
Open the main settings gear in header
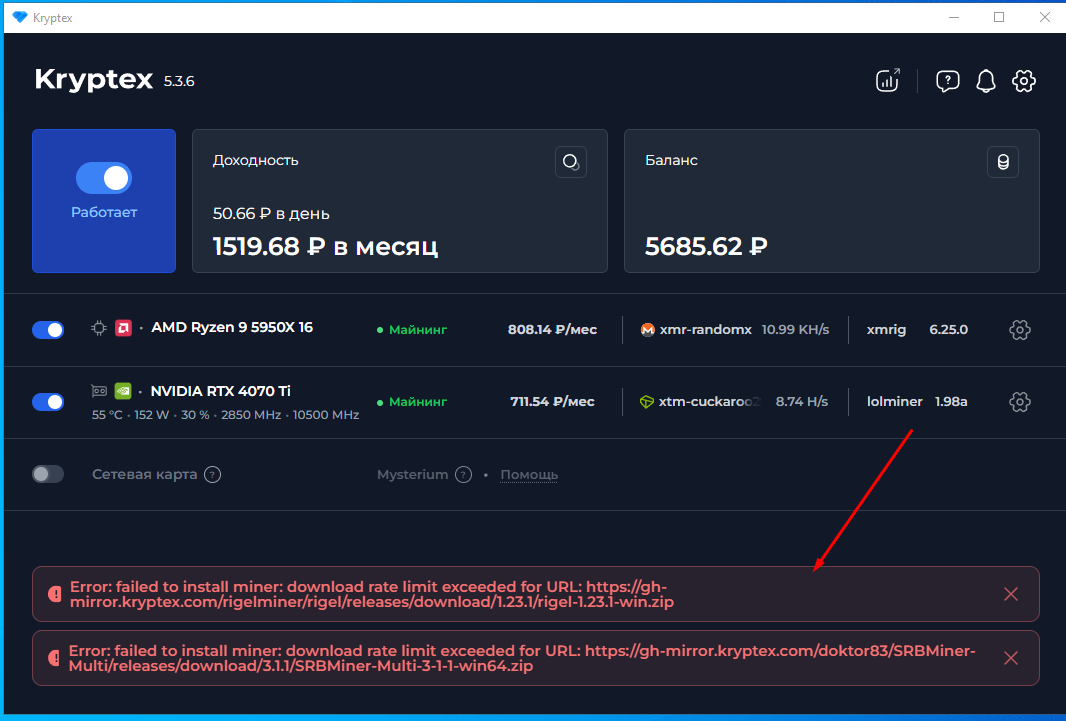1023,81
